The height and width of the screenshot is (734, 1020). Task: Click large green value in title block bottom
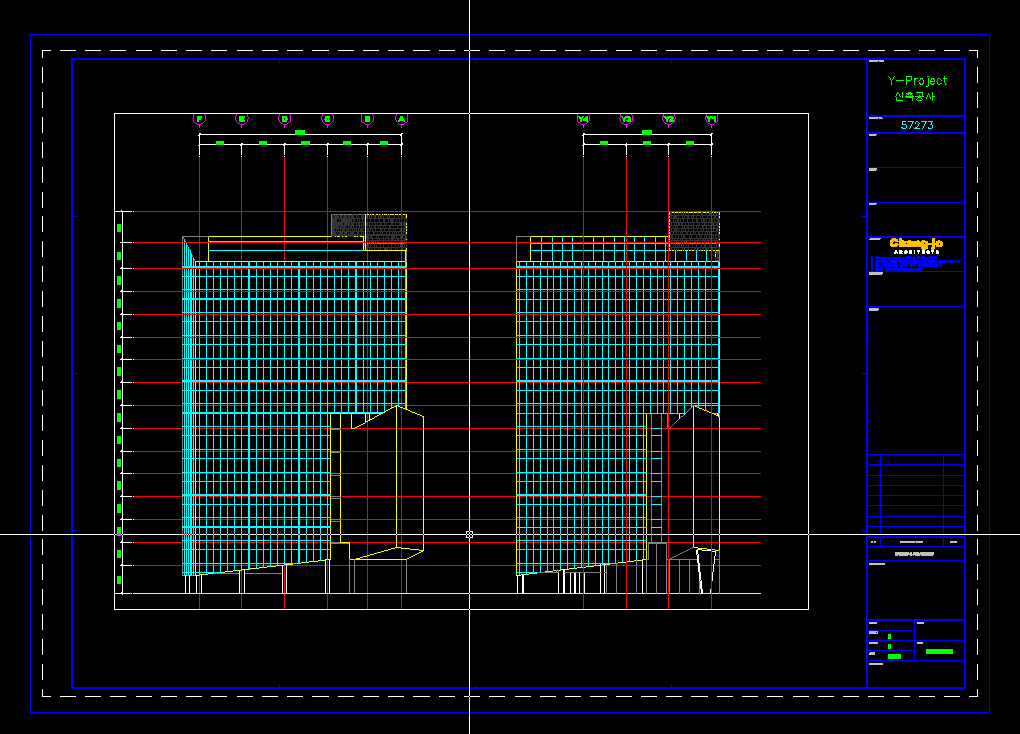coord(939,651)
